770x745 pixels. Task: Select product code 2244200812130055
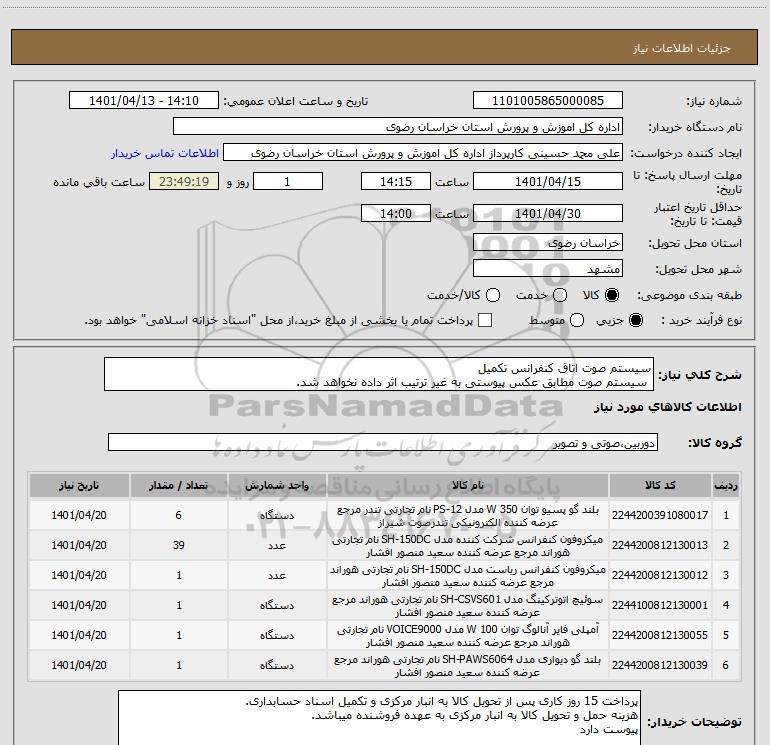tap(660, 635)
